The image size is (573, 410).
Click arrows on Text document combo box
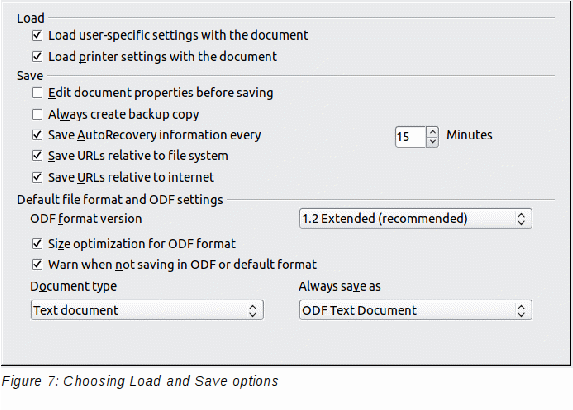253,311
